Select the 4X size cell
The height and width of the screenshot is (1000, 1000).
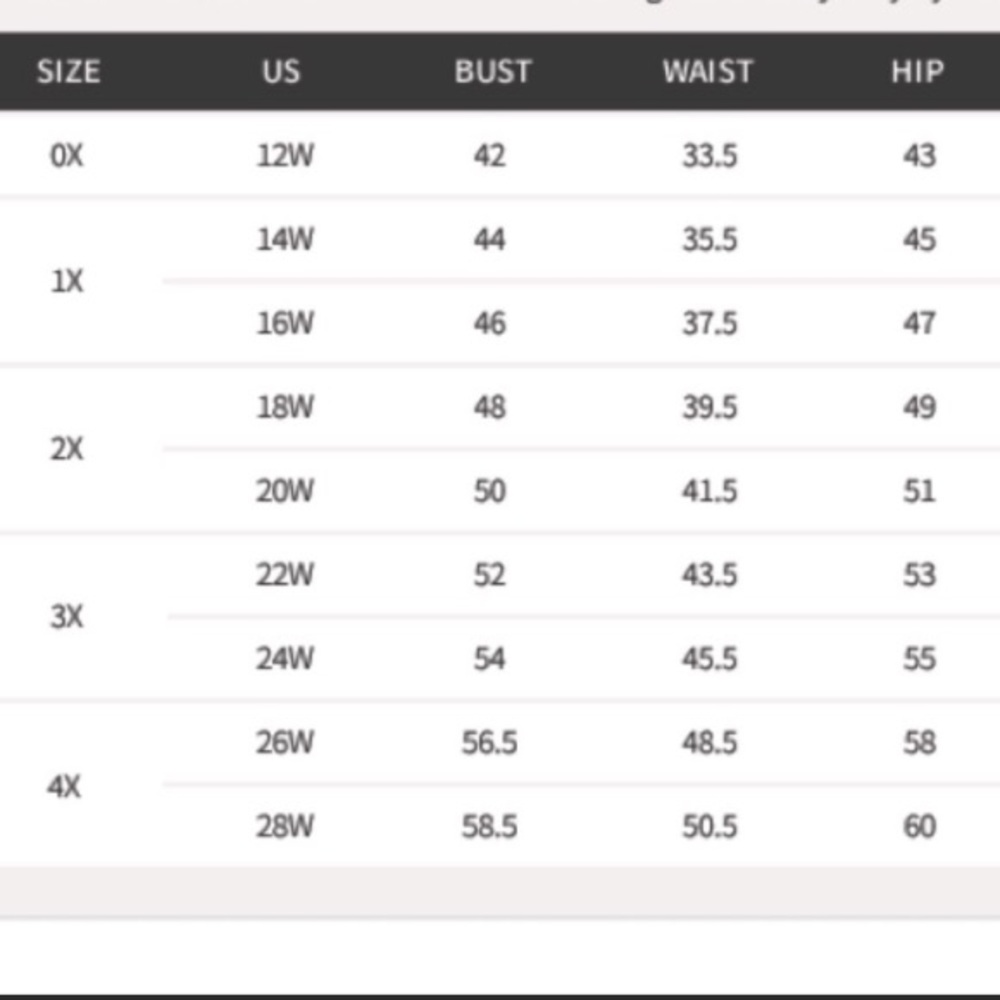coord(64,787)
